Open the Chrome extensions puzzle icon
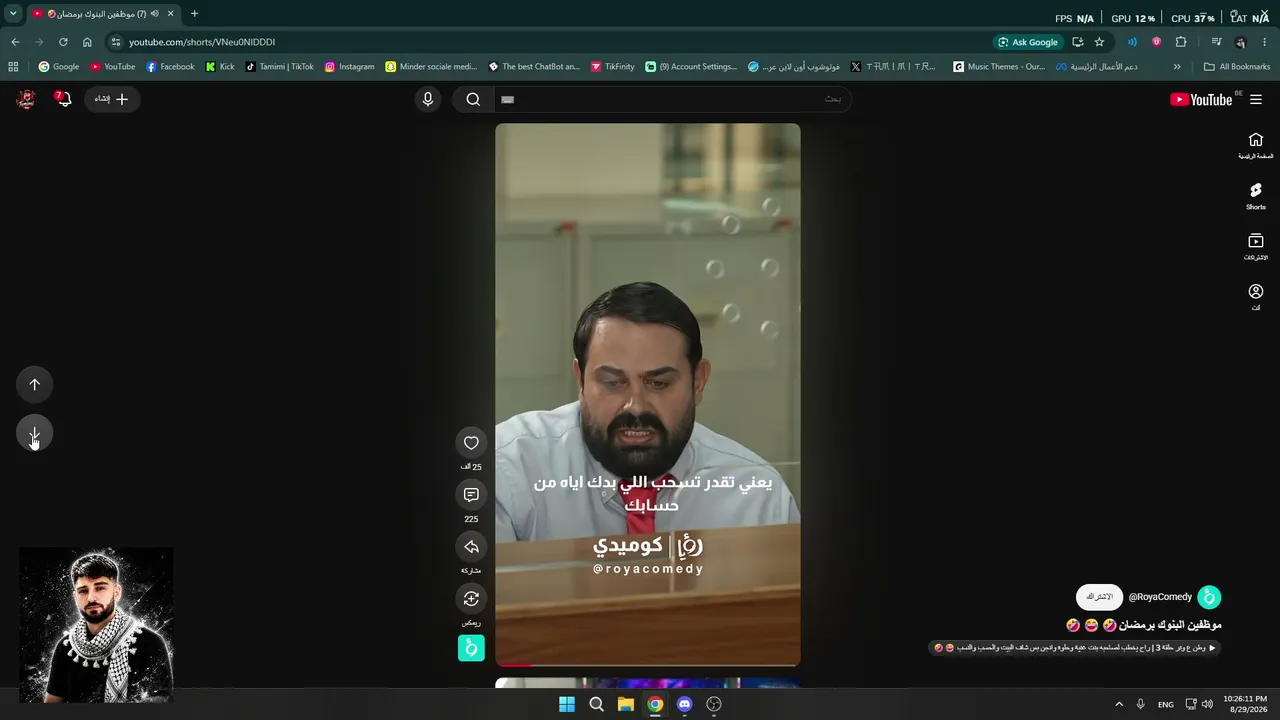 (1181, 42)
